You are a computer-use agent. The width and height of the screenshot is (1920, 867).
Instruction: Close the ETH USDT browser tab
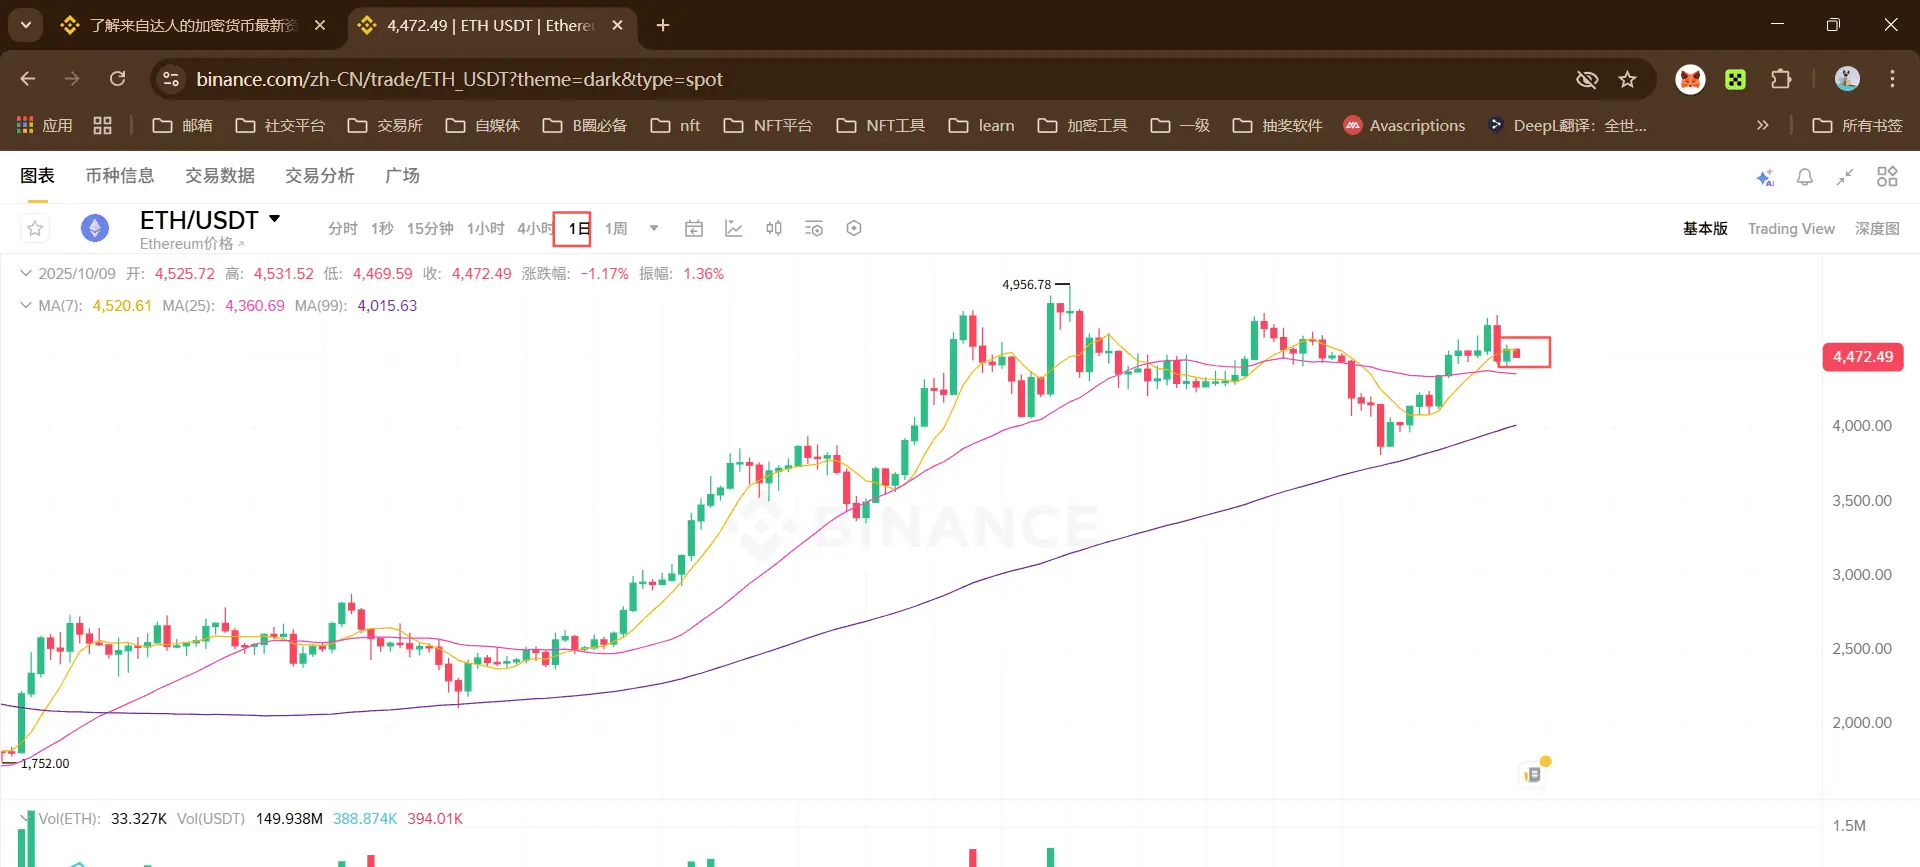618,25
